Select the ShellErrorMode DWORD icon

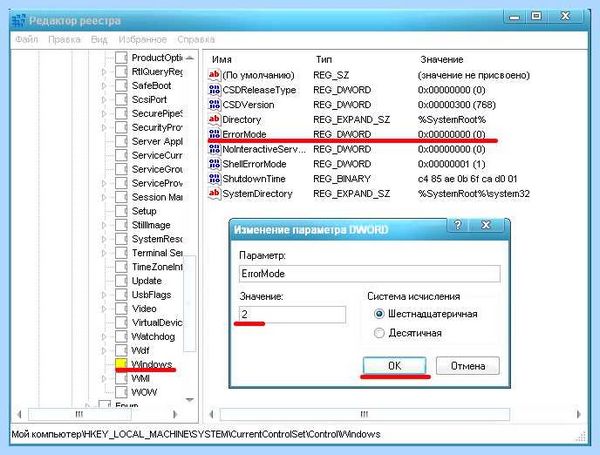point(214,164)
